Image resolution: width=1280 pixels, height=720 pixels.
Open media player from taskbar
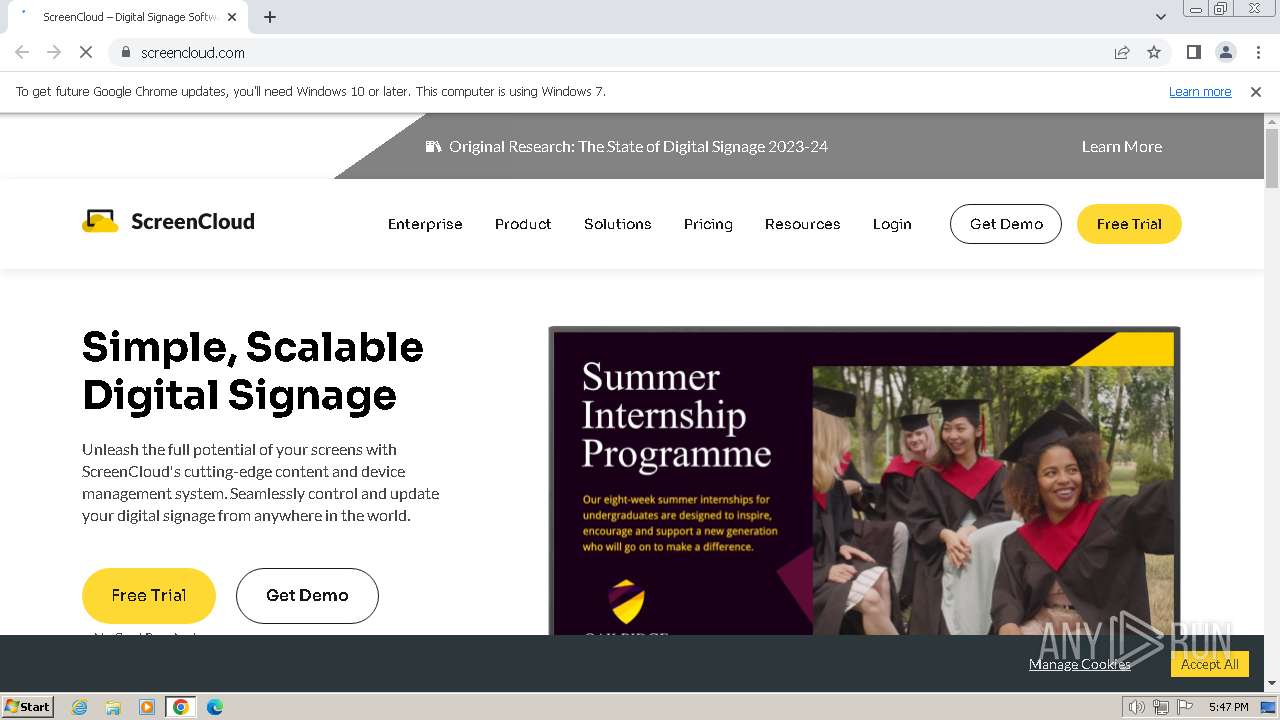pyautogui.click(x=147, y=707)
